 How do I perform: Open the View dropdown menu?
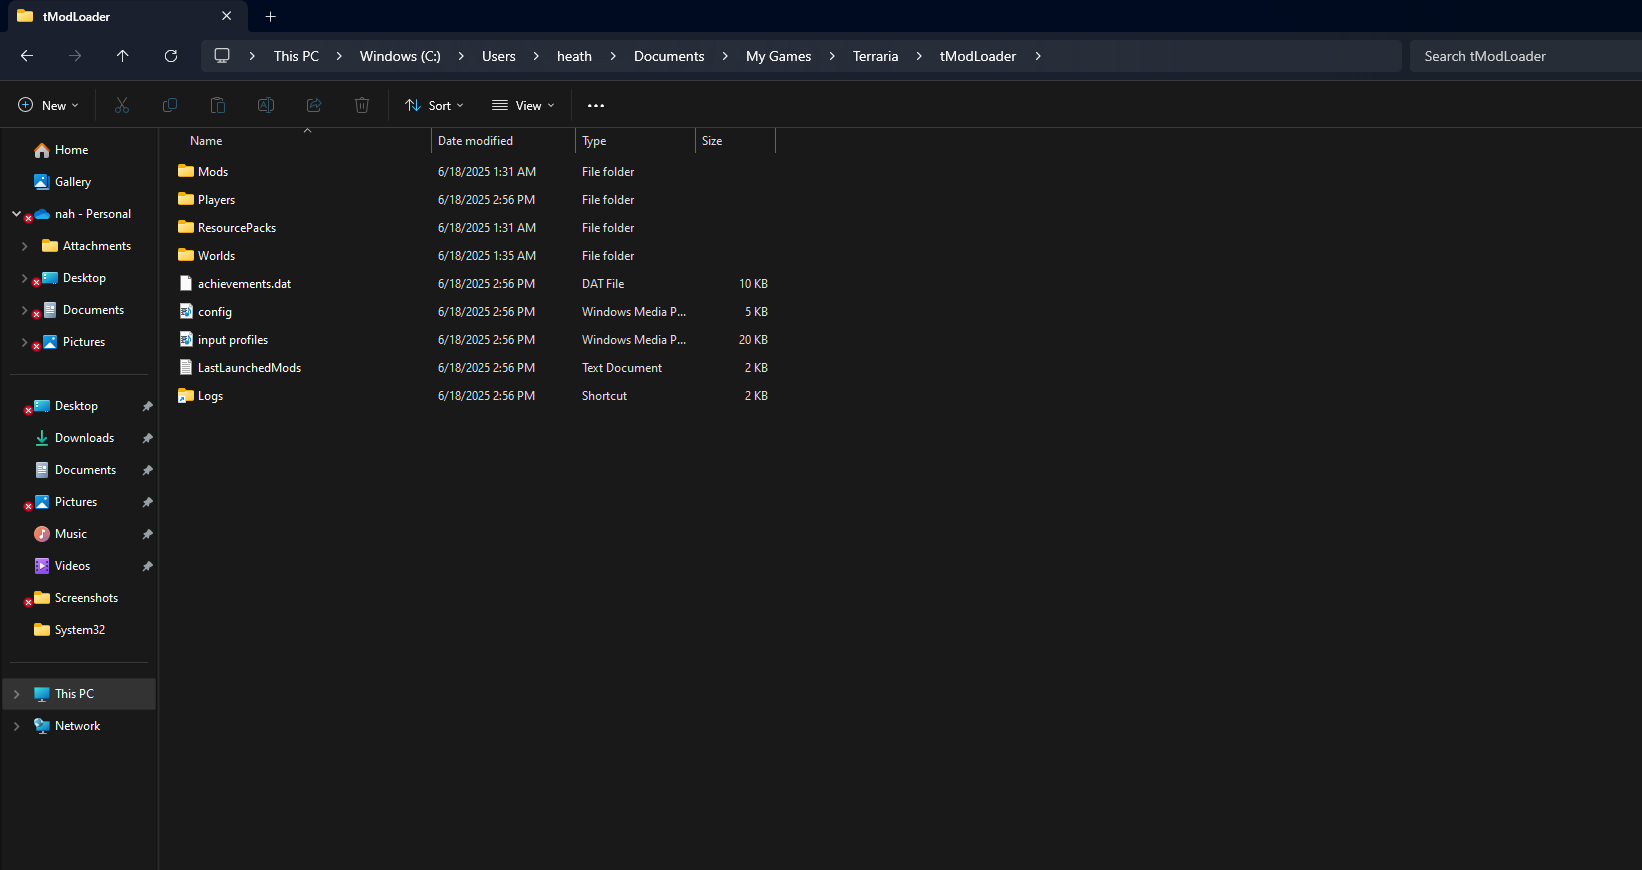point(523,105)
